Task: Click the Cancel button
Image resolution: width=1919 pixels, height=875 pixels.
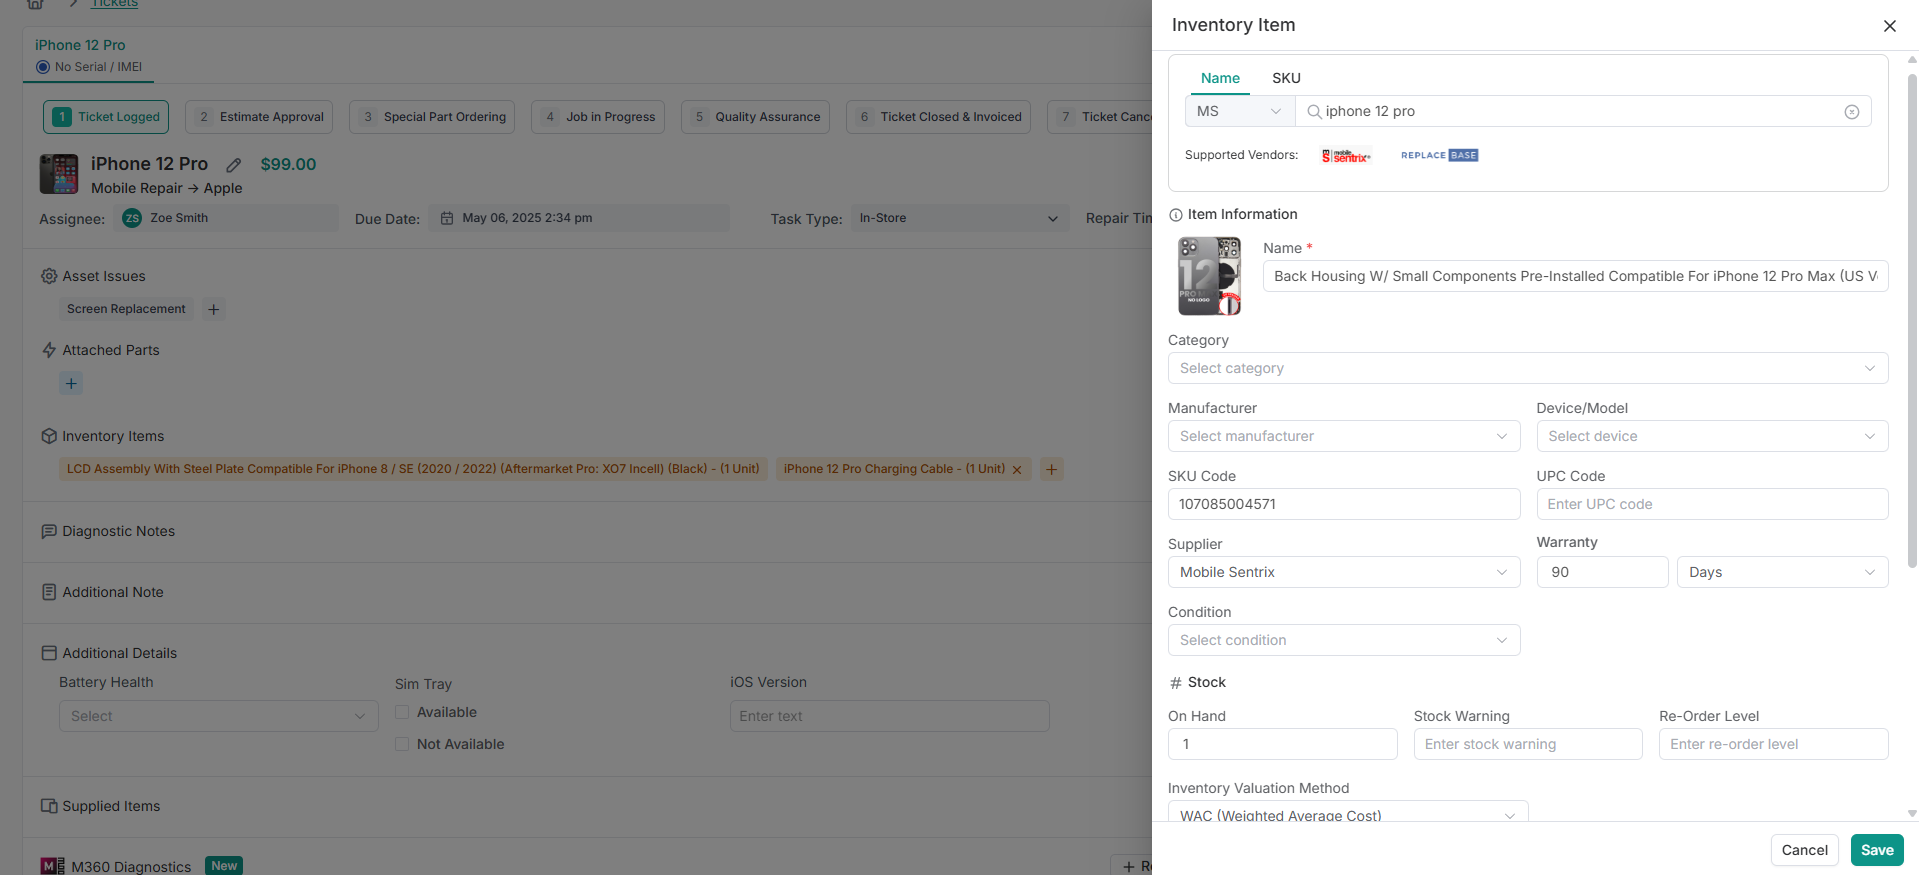Action: [x=1804, y=850]
